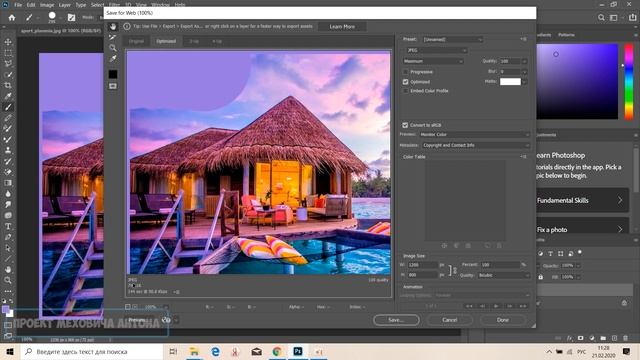Select the Zoom tool in Photoshop toolbar
Screen dimensions: 640x360
coord(8,280)
